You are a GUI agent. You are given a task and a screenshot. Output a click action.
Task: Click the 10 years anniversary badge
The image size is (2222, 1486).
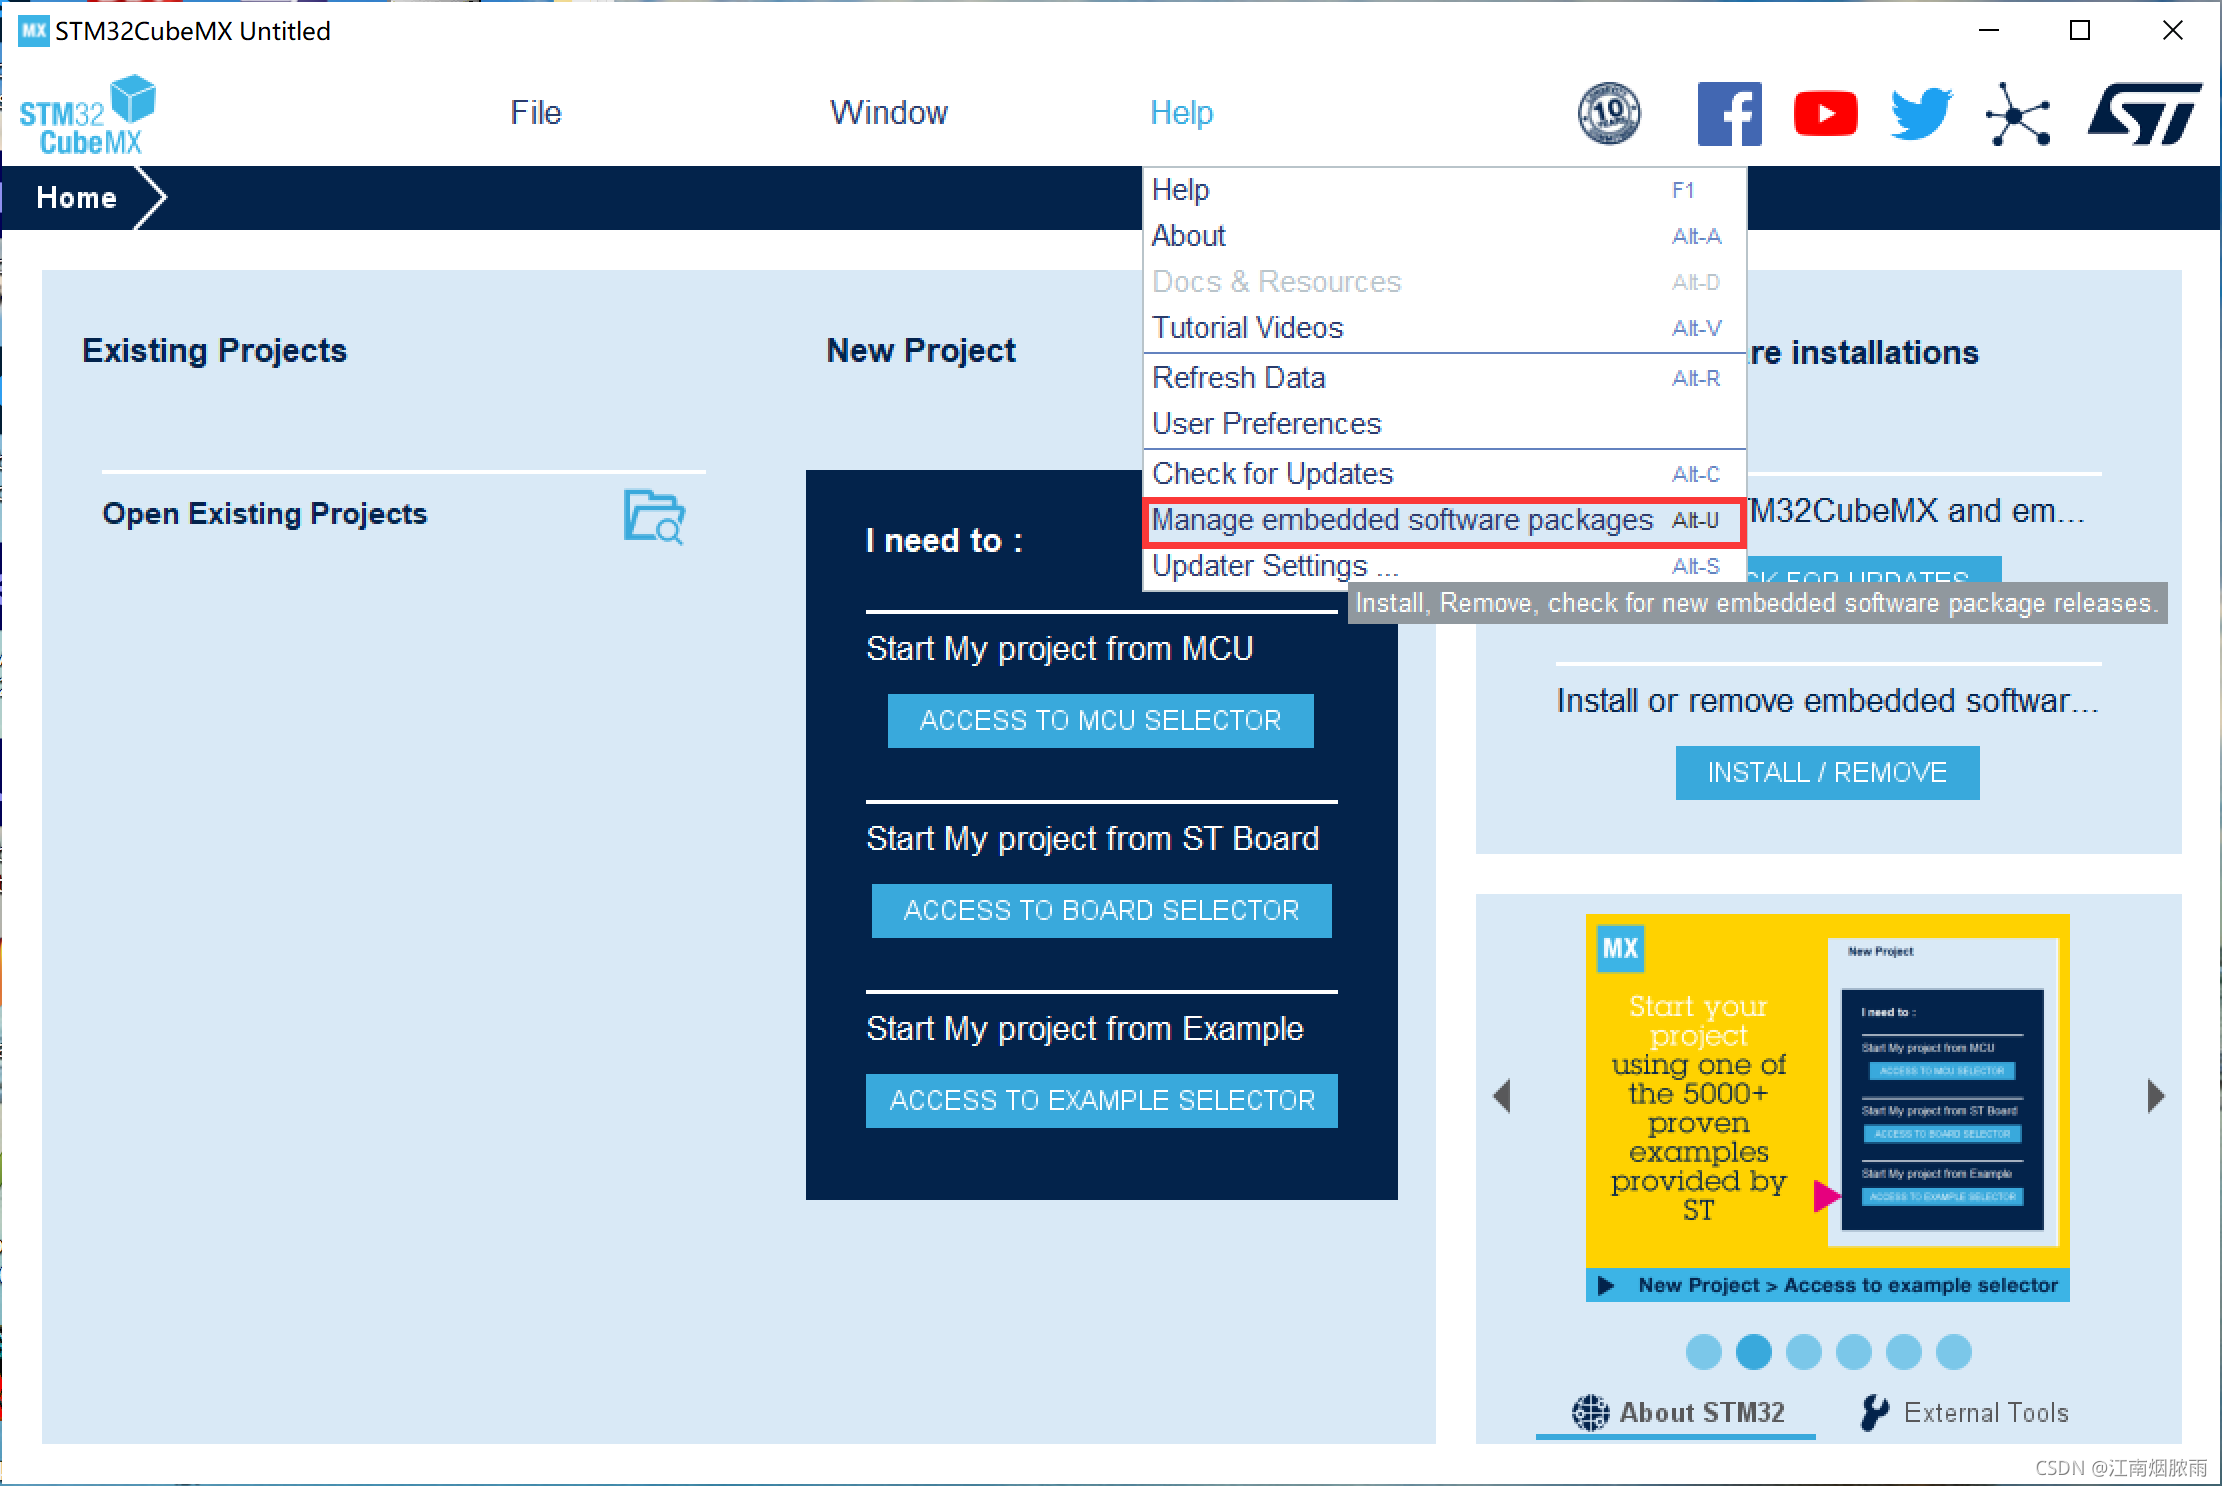1609,113
